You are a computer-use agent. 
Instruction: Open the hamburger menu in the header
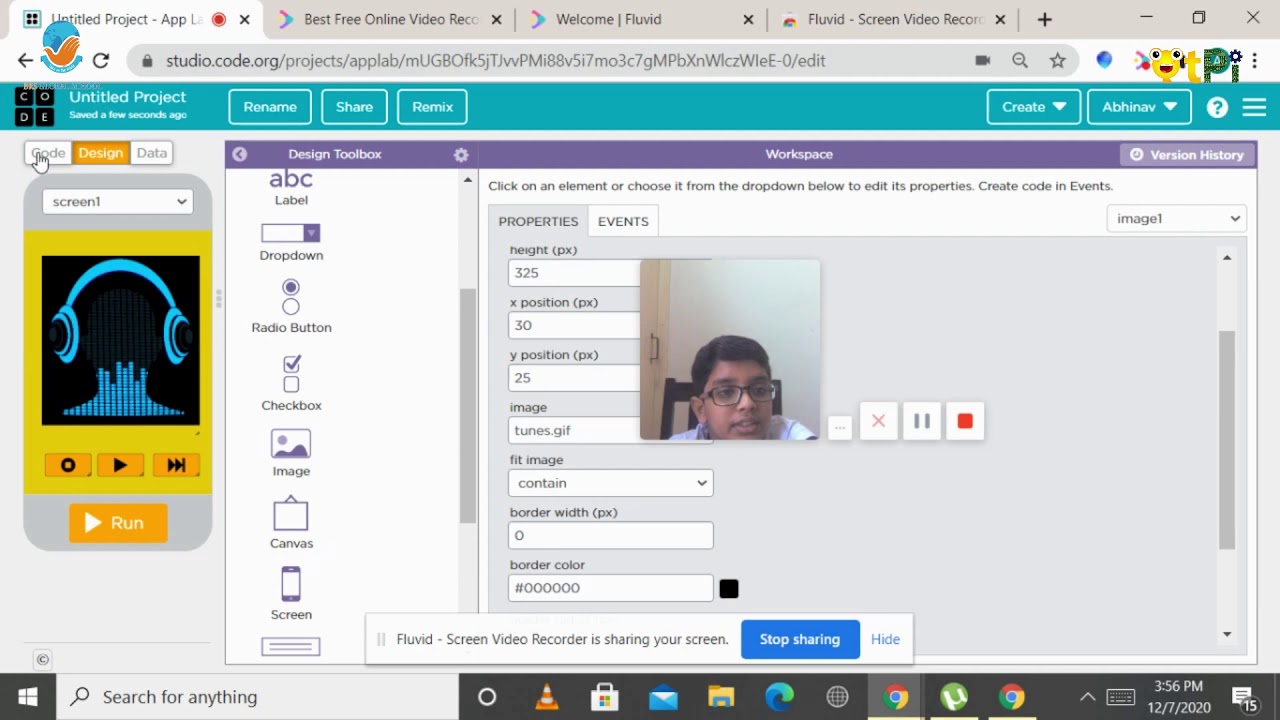click(1254, 107)
